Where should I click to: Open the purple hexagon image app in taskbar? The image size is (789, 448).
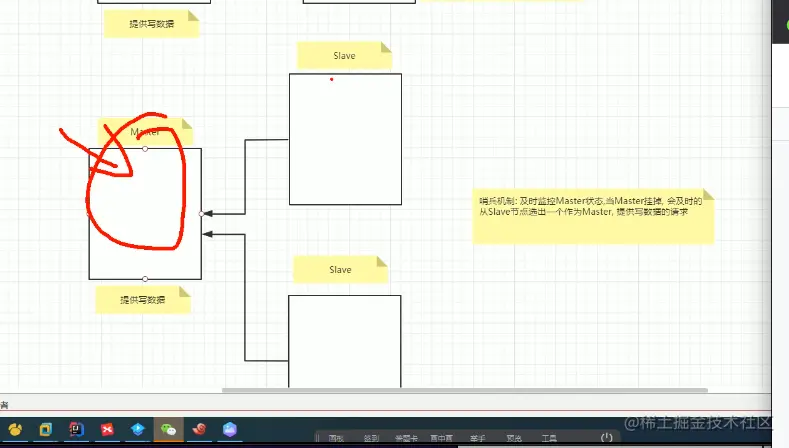click(x=230, y=429)
